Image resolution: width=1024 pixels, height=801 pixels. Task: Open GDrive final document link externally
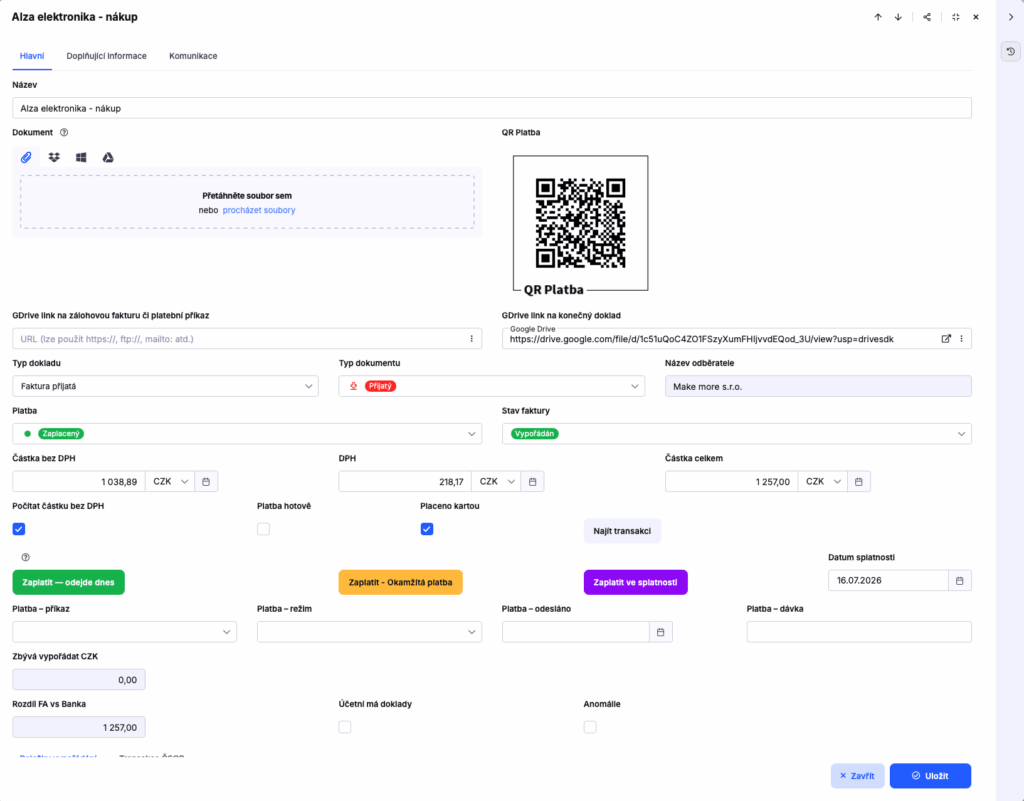(946, 339)
